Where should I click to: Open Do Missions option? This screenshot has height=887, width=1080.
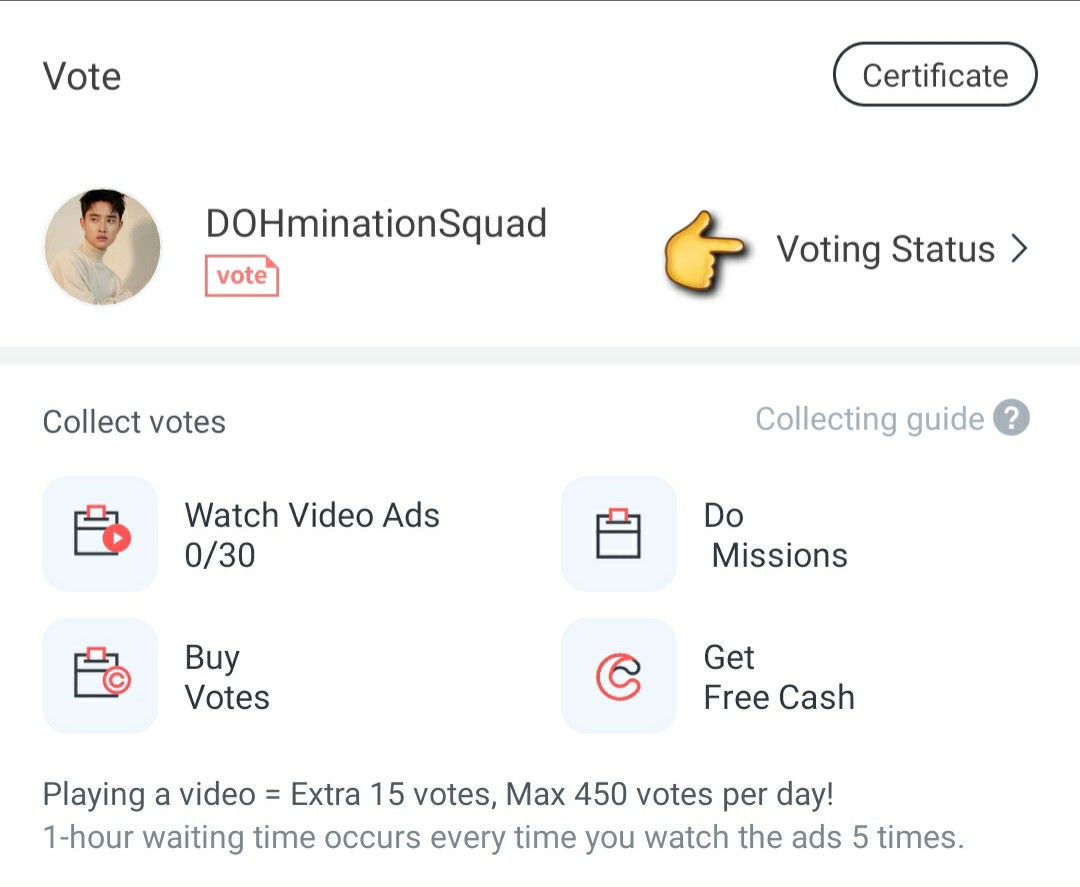[x=776, y=535]
